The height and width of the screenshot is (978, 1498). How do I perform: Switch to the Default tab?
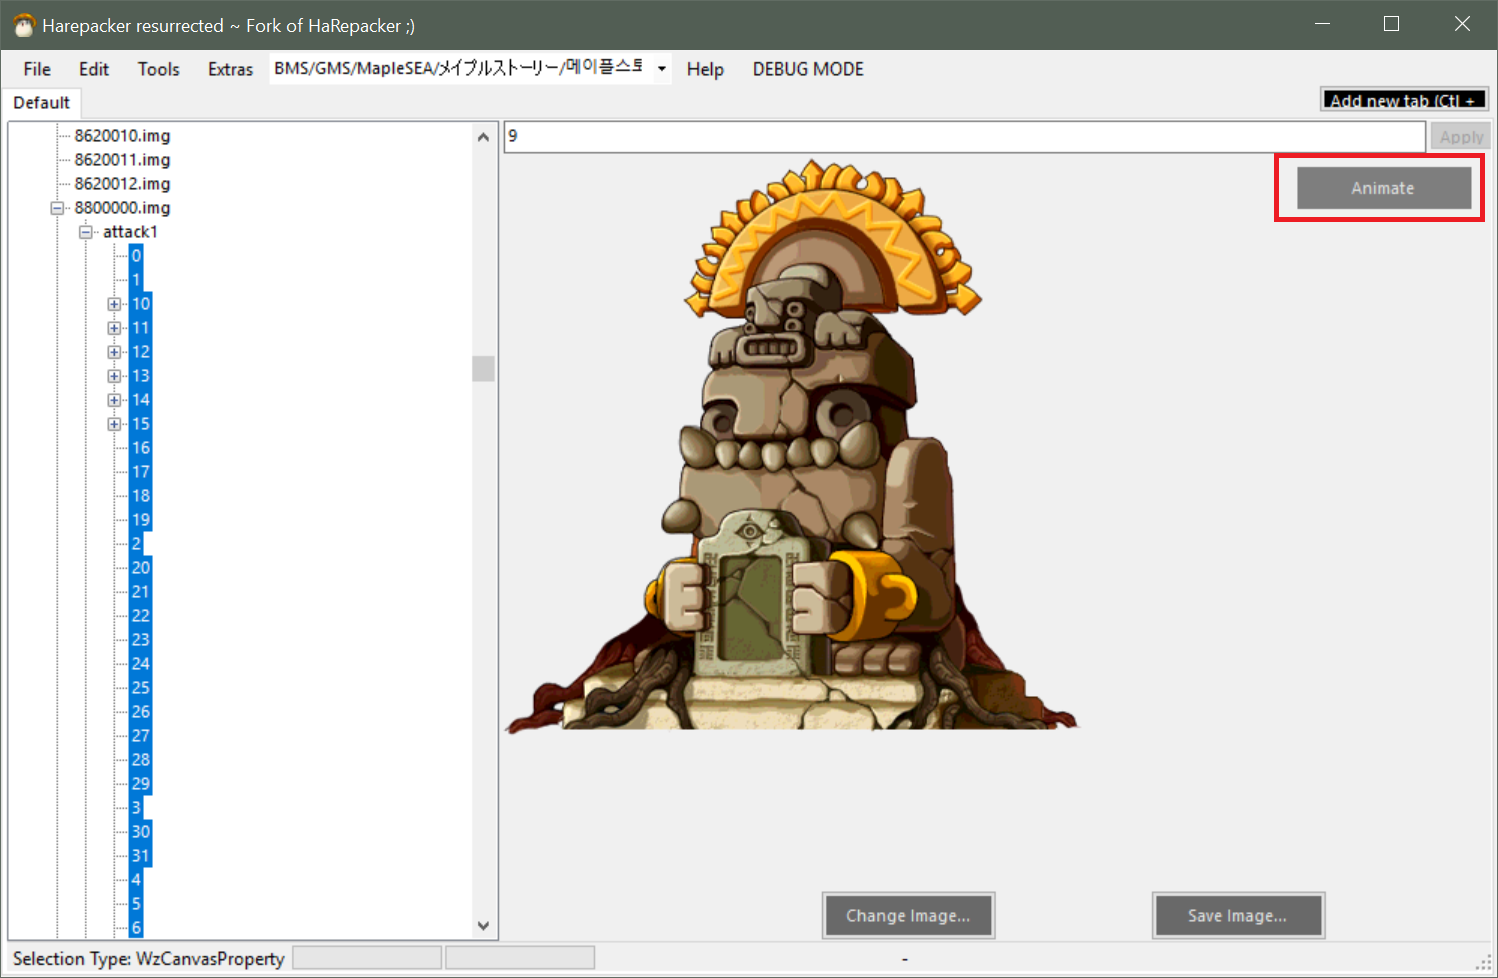click(x=41, y=103)
